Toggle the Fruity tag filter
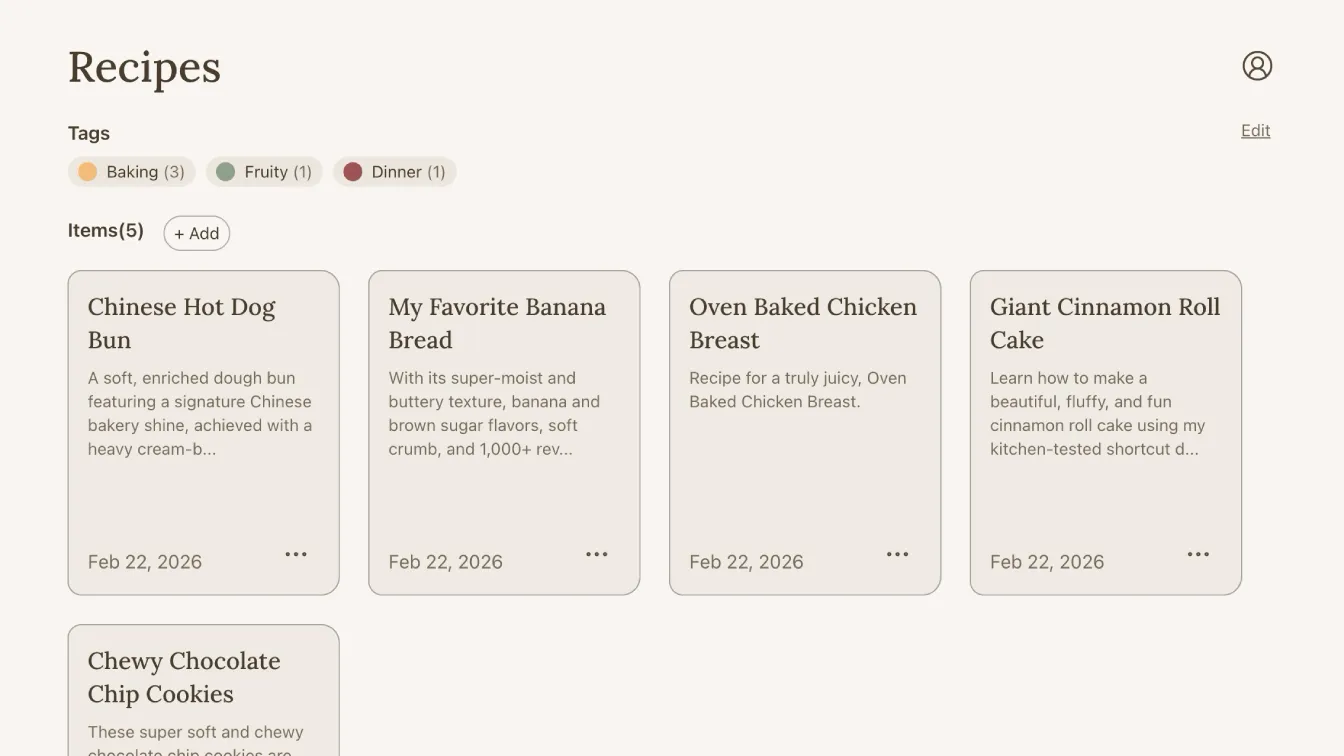 coord(264,171)
